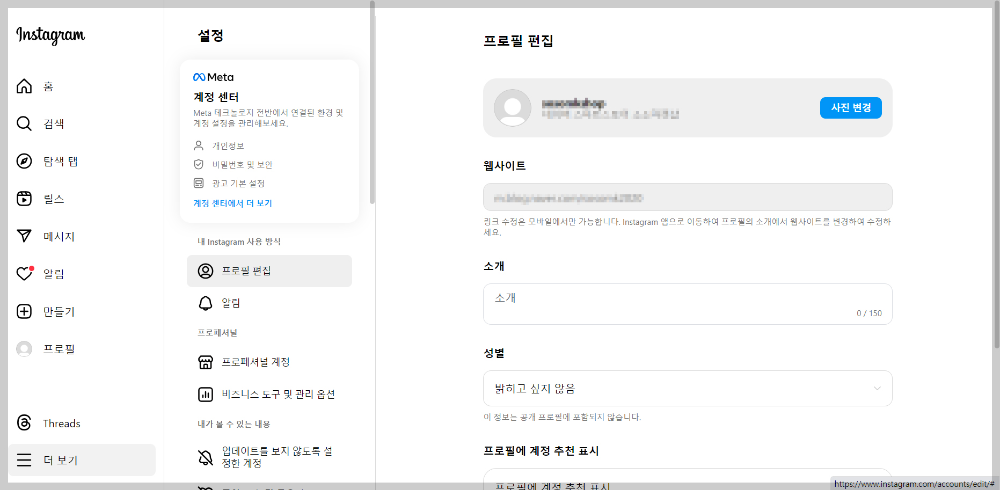Click the 프로페셔널 section label

click(x=217, y=333)
